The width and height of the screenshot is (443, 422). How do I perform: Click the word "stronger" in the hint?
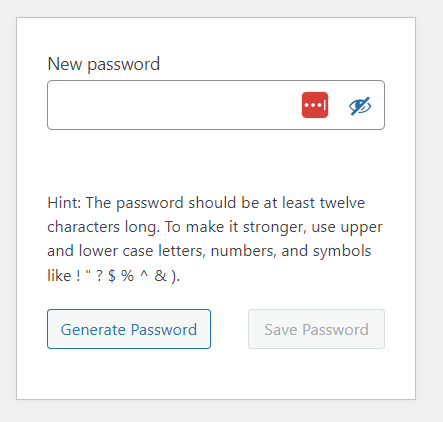[273, 227]
